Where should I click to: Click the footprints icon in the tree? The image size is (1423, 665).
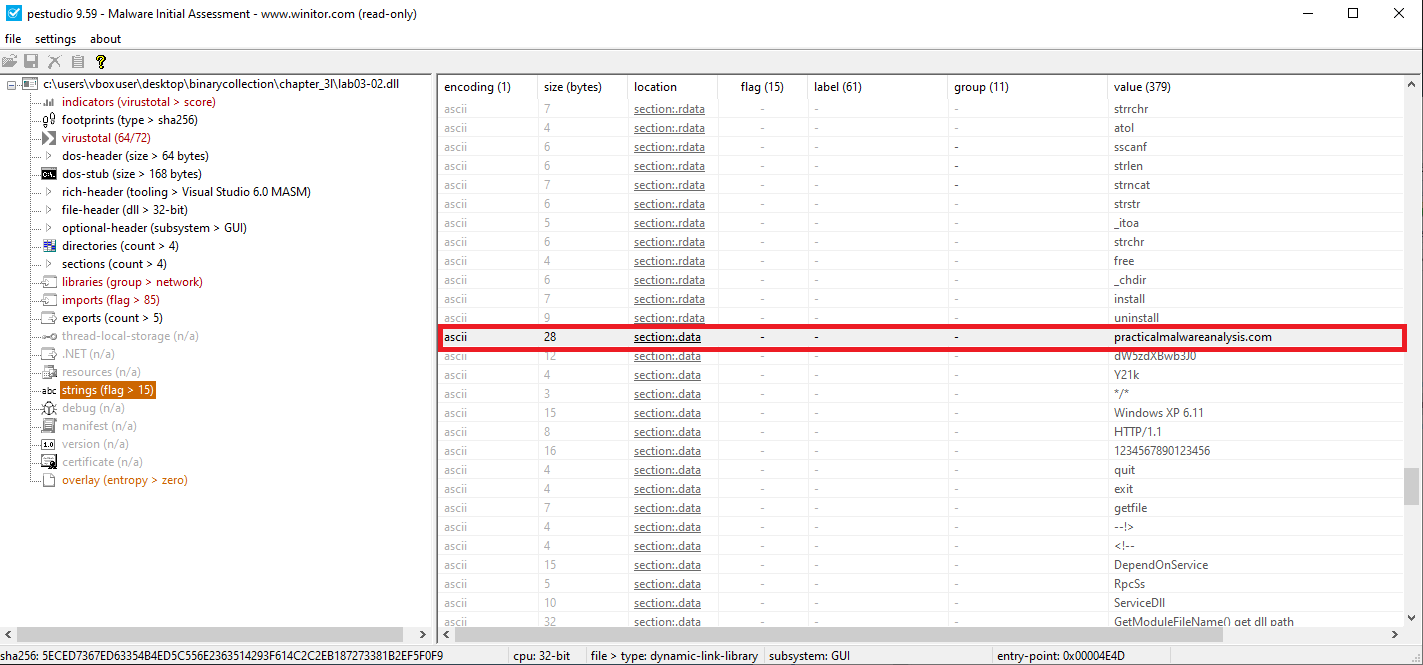pos(49,120)
